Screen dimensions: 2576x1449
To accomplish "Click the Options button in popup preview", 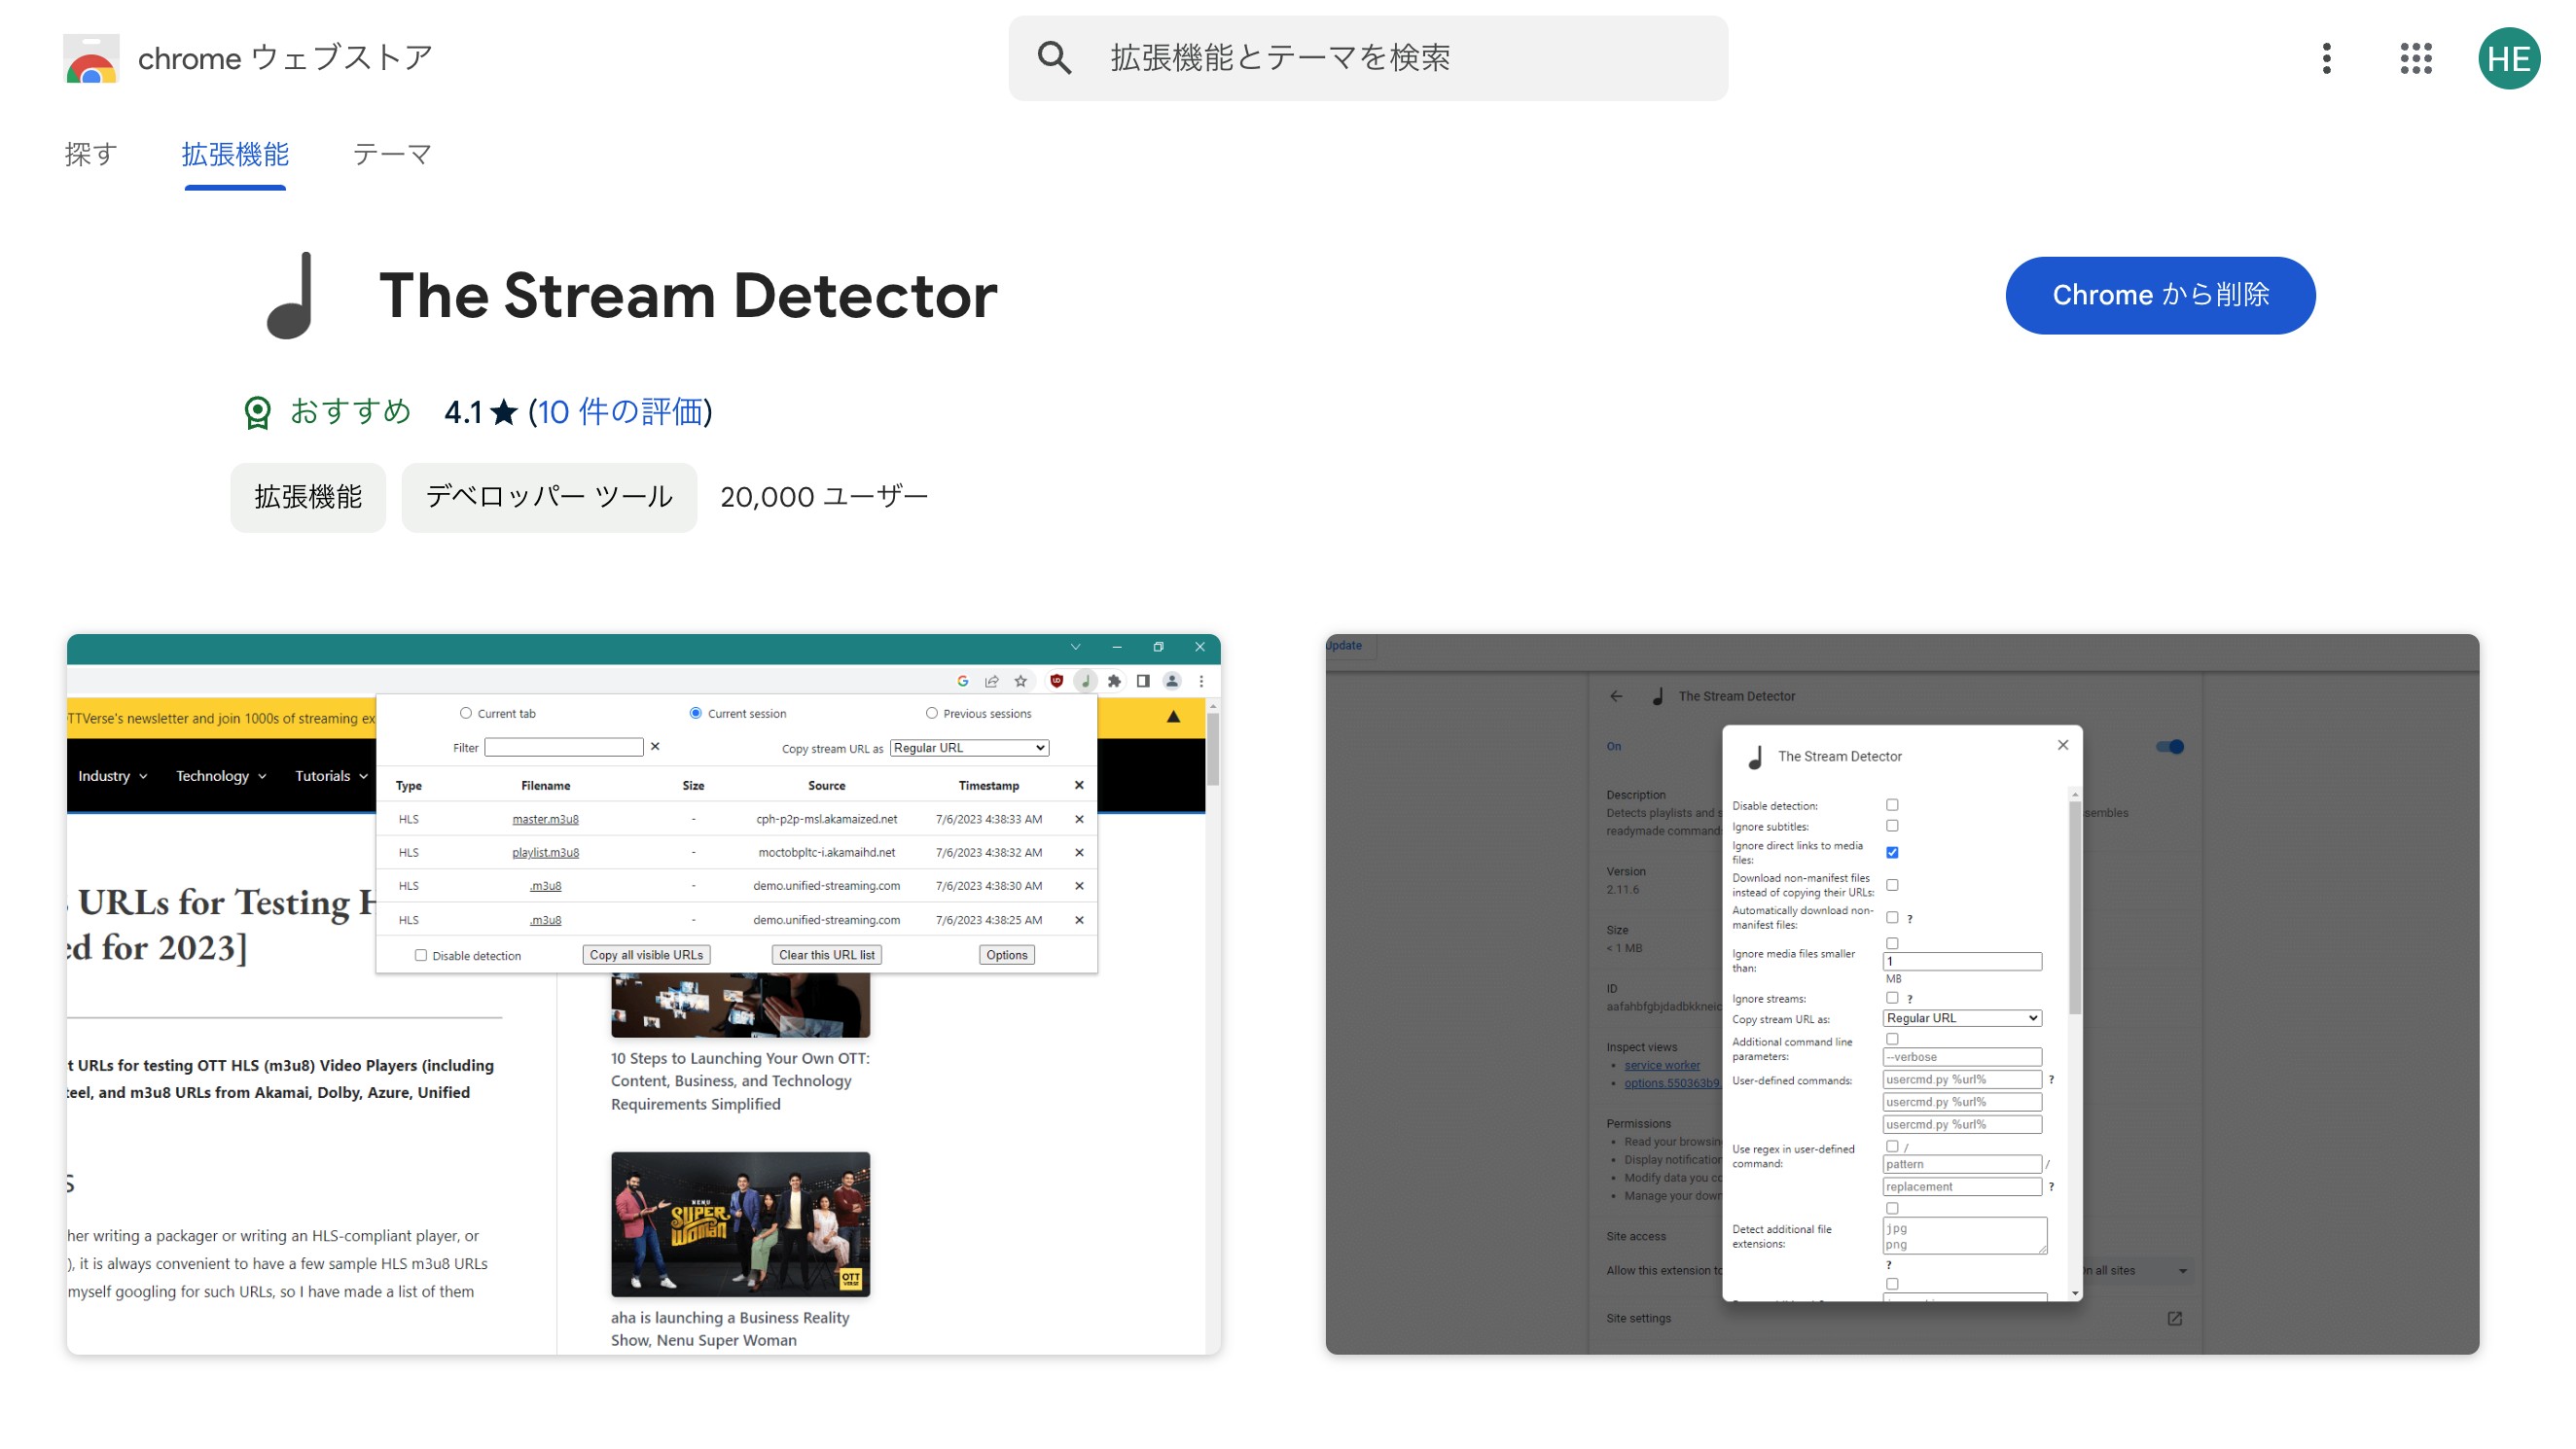I will pyautogui.click(x=1006, y=955).
